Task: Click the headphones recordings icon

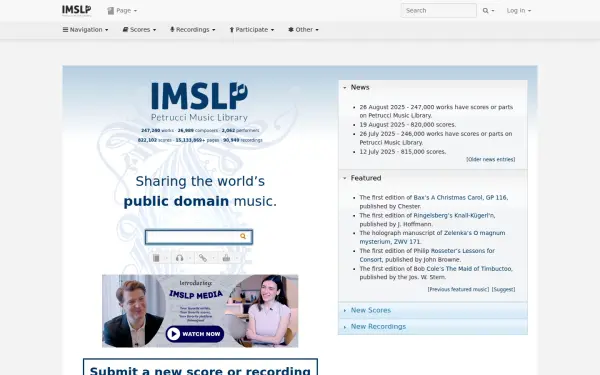Action: pos(179,258)
